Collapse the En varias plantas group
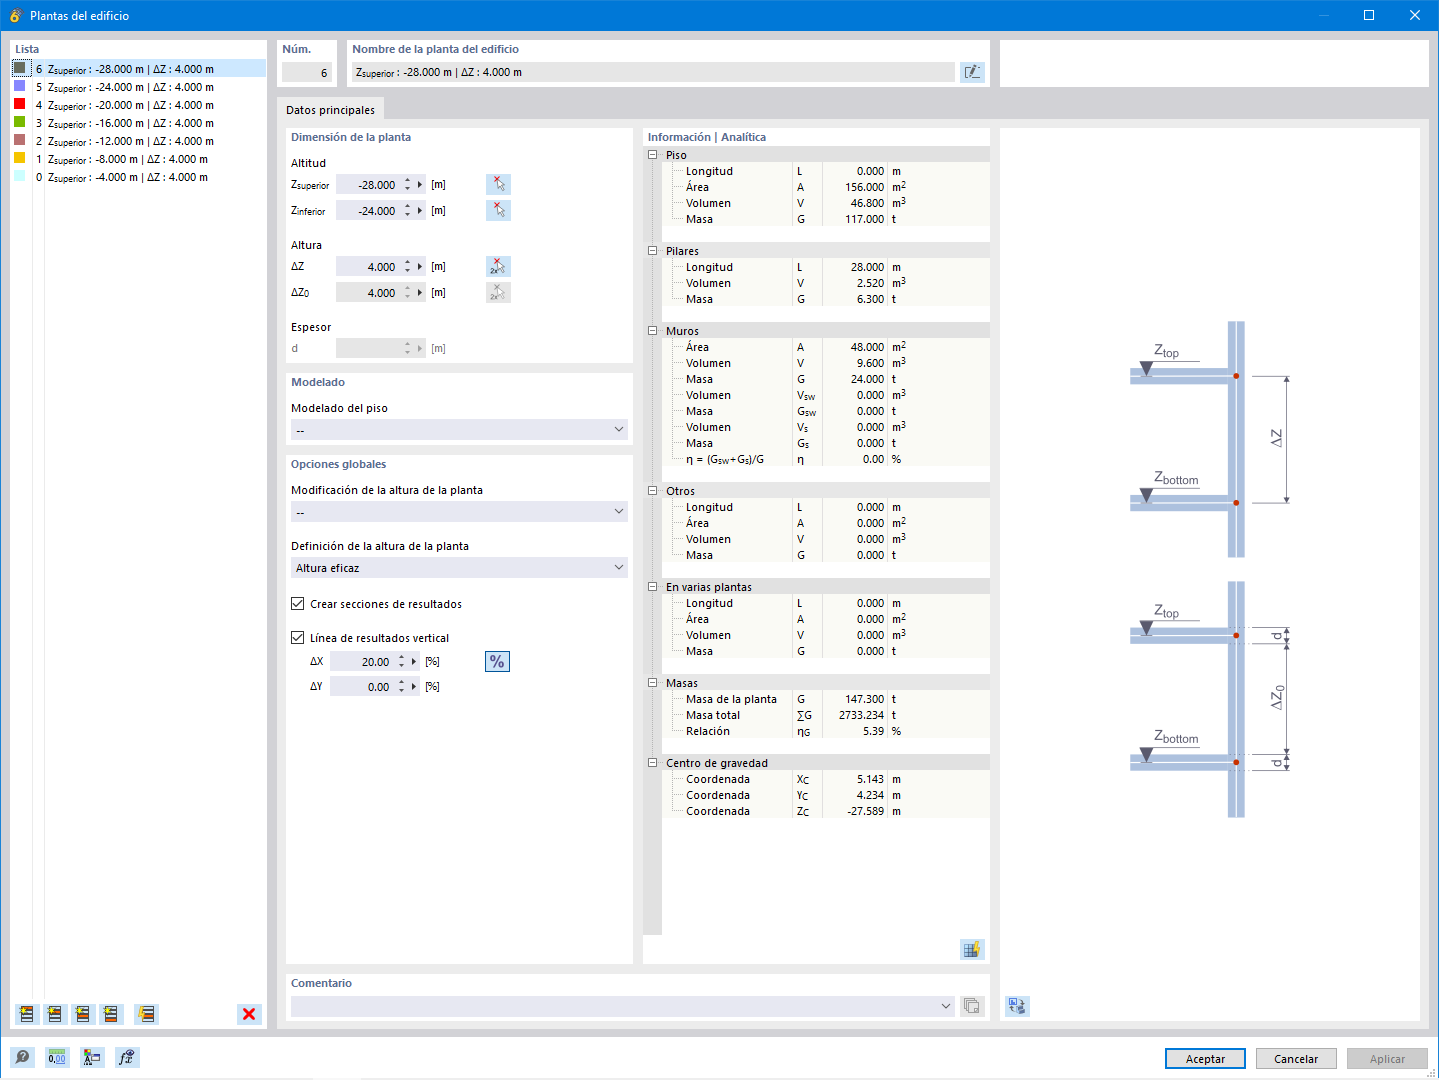The width and height of the screenshot is (1439, 1080). 653,587
